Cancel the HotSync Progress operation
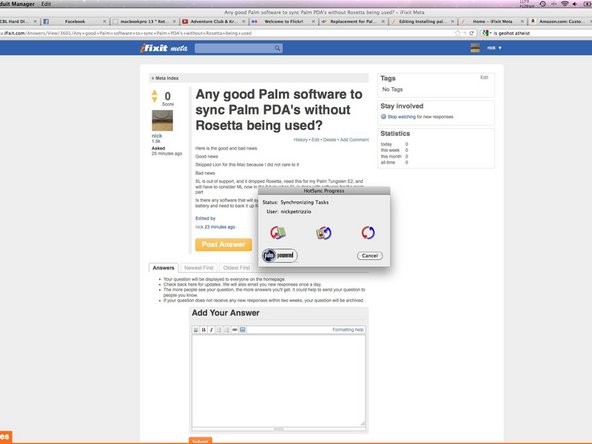 [370, 256]
